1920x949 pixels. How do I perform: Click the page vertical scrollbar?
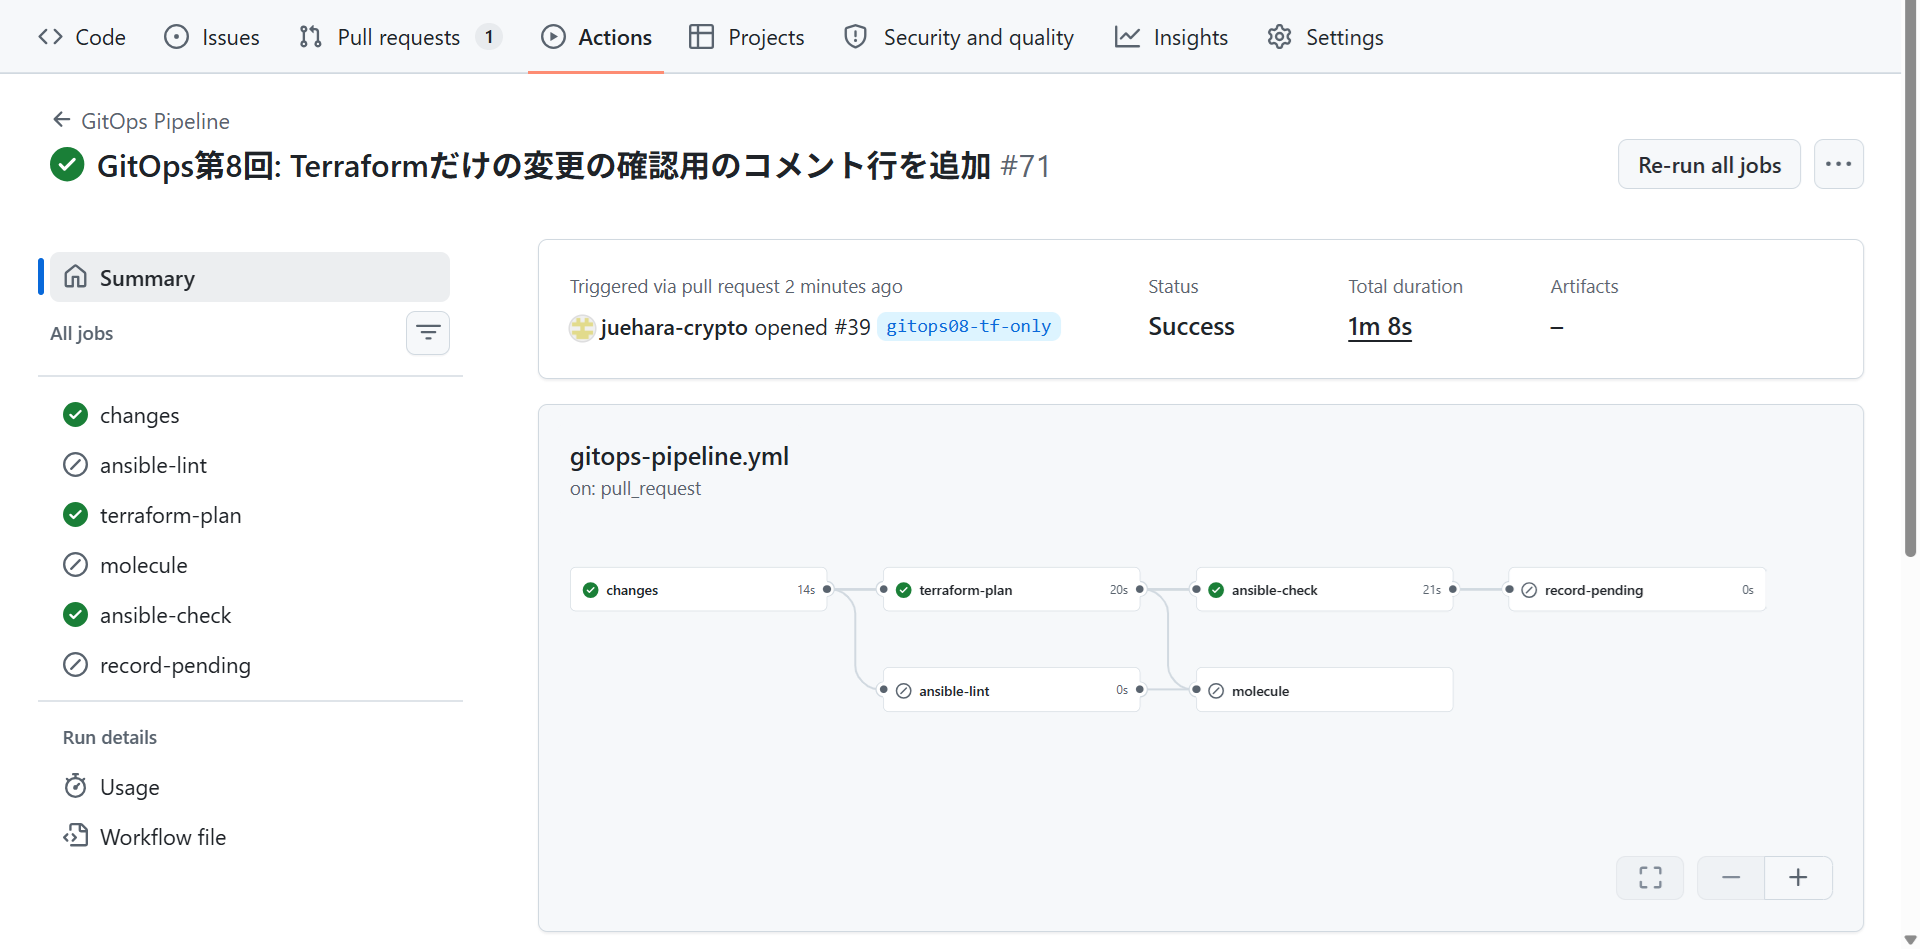pyautogui.click(x=1910, y=280)
